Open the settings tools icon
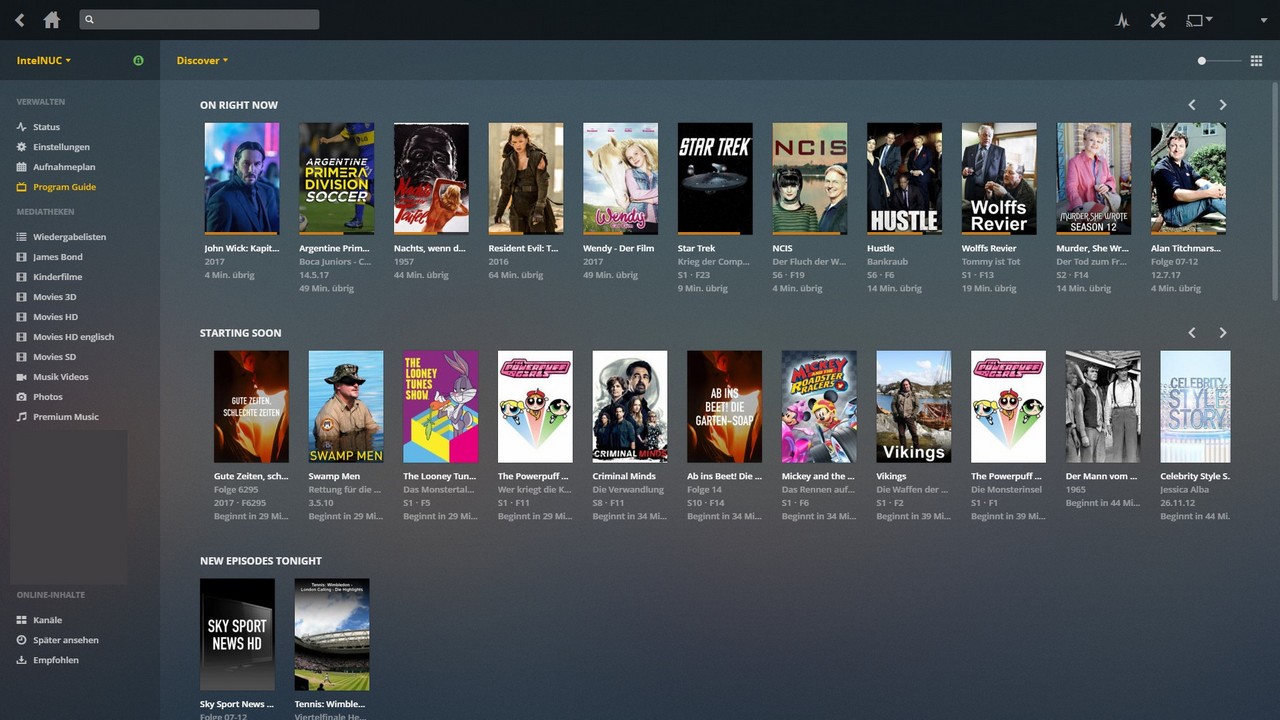The image size is (1280, 720). click(1158, 20)
